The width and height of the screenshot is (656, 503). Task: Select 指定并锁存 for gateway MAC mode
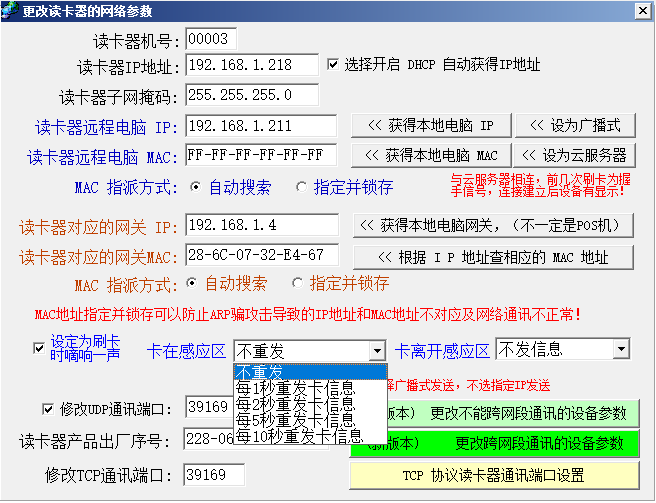click(297, 283)
